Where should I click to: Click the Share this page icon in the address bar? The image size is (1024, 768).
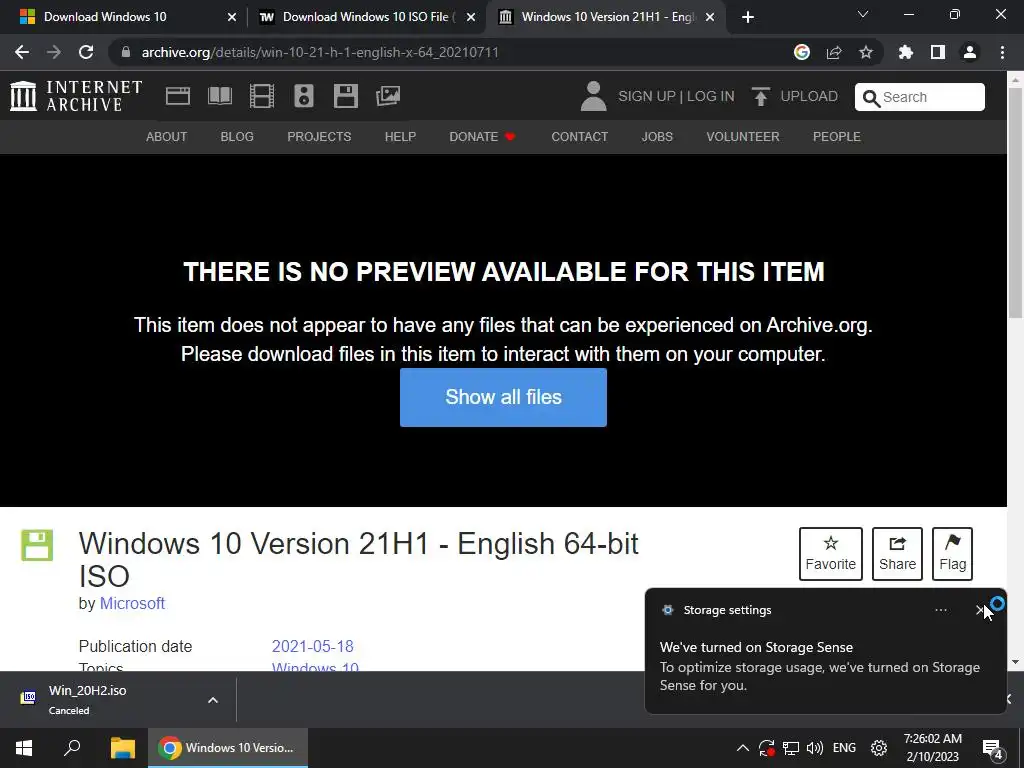[834, 52]
